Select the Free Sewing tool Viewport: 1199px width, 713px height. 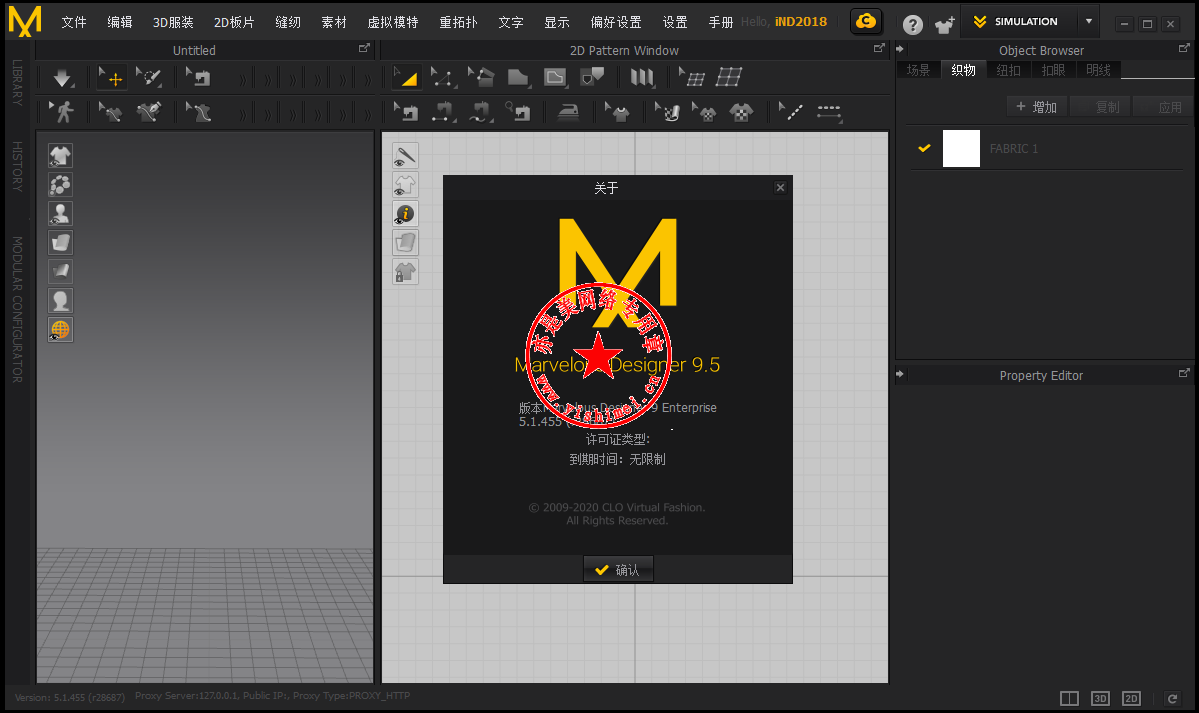479,112
